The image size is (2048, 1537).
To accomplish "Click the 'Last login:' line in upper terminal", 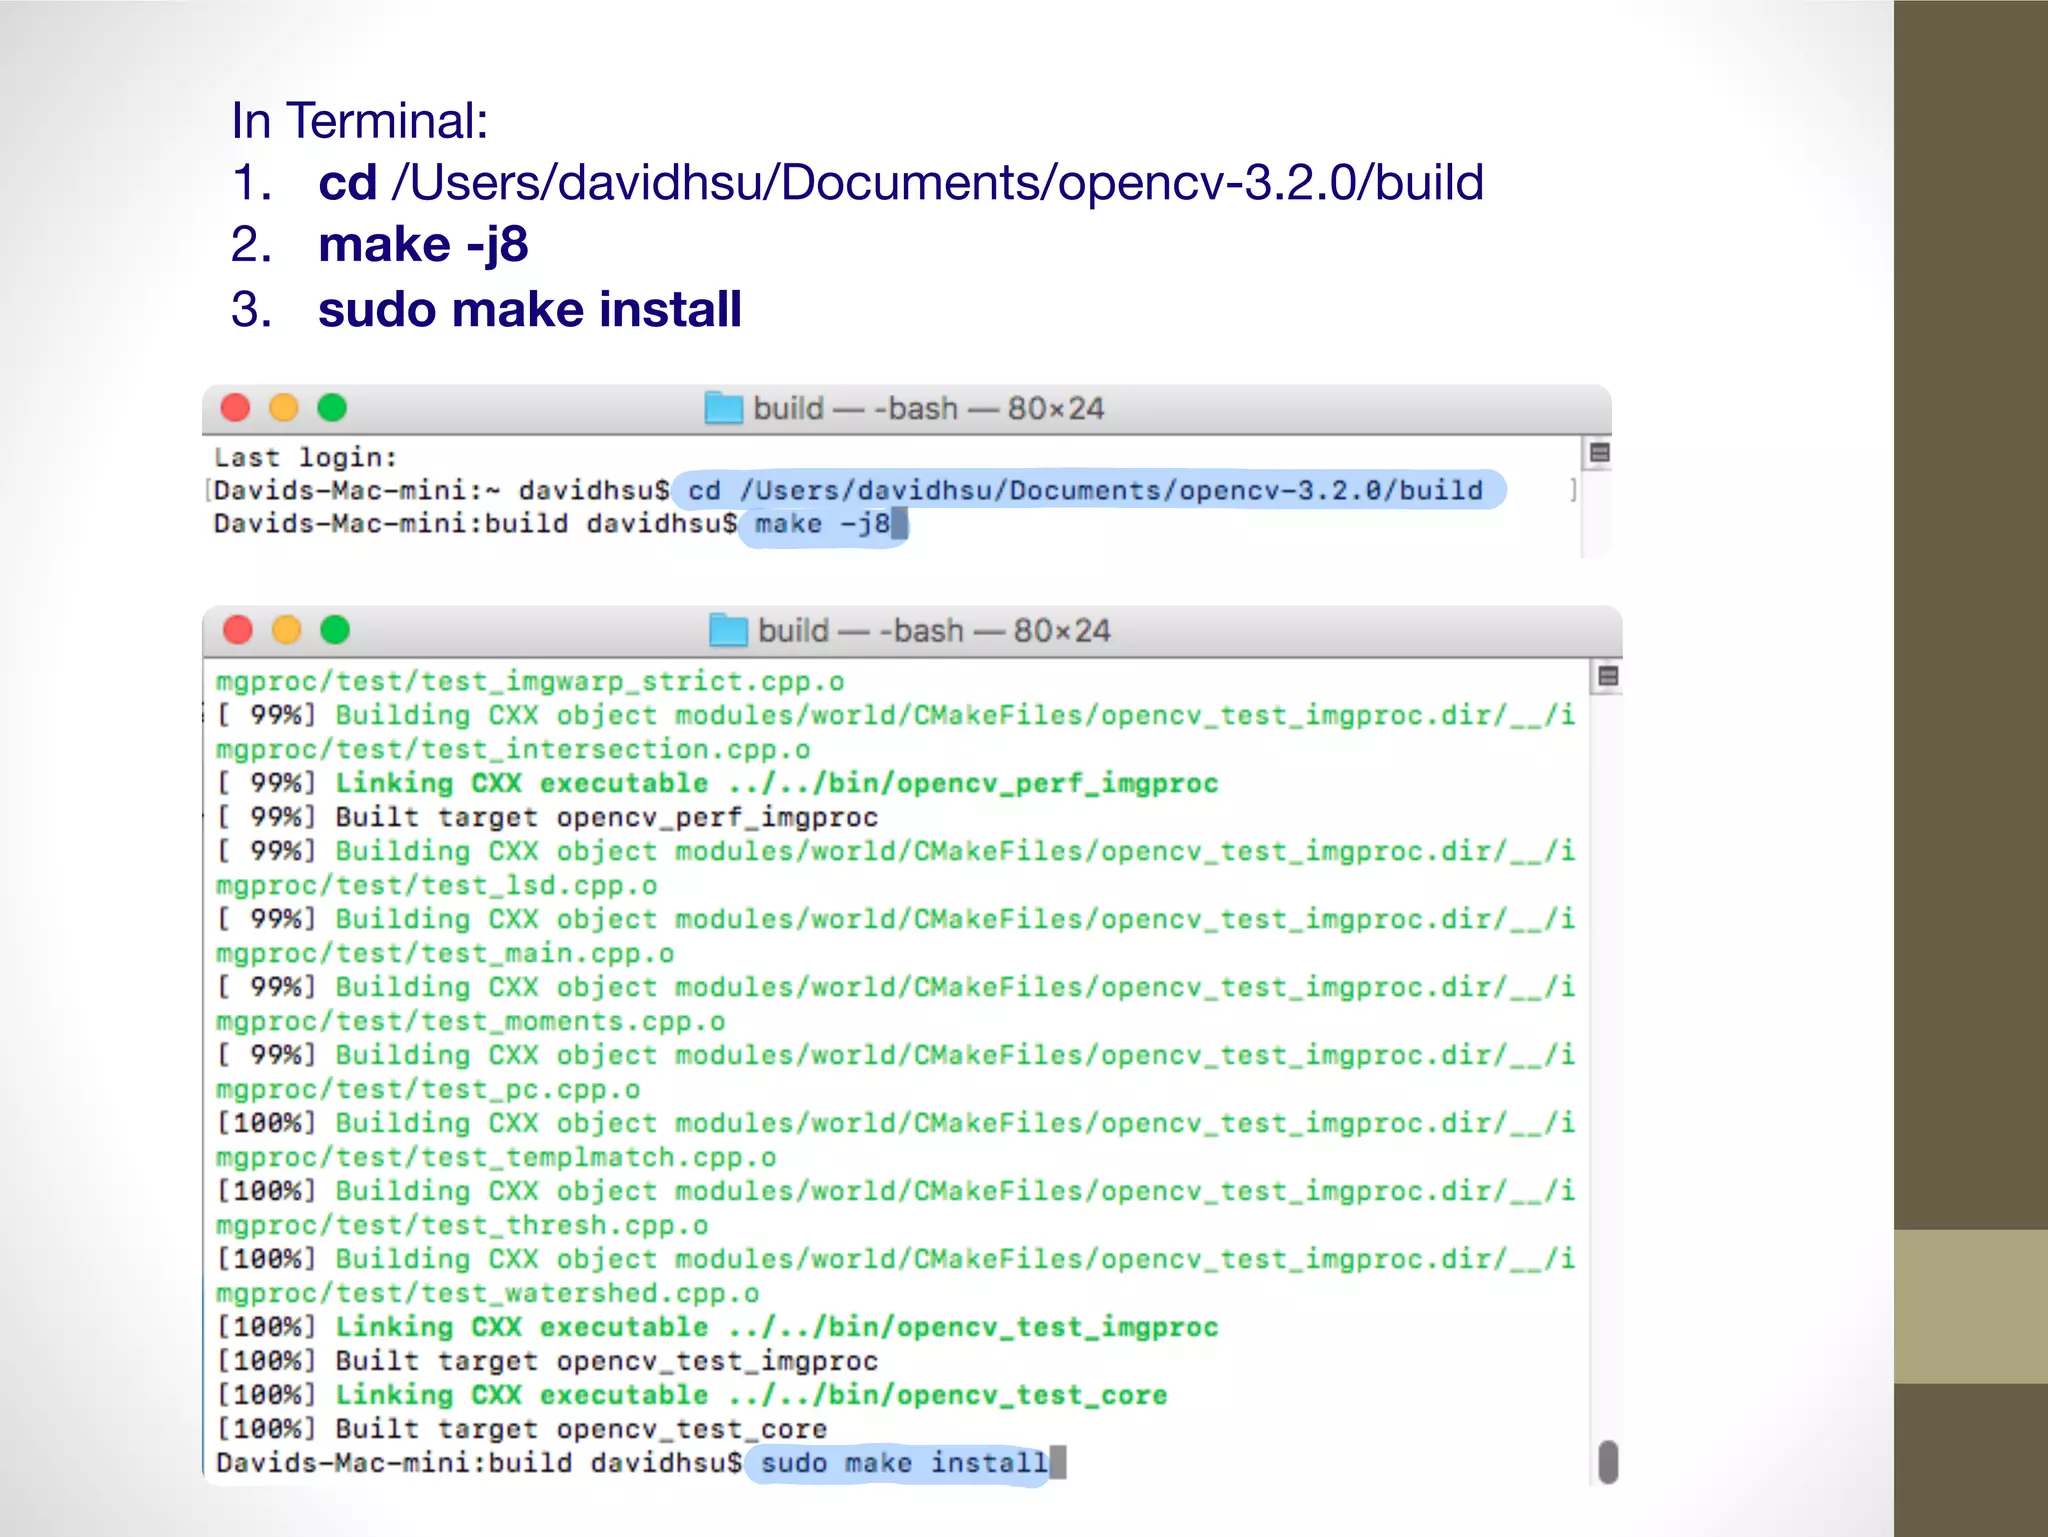I will (x=306, y=457).
